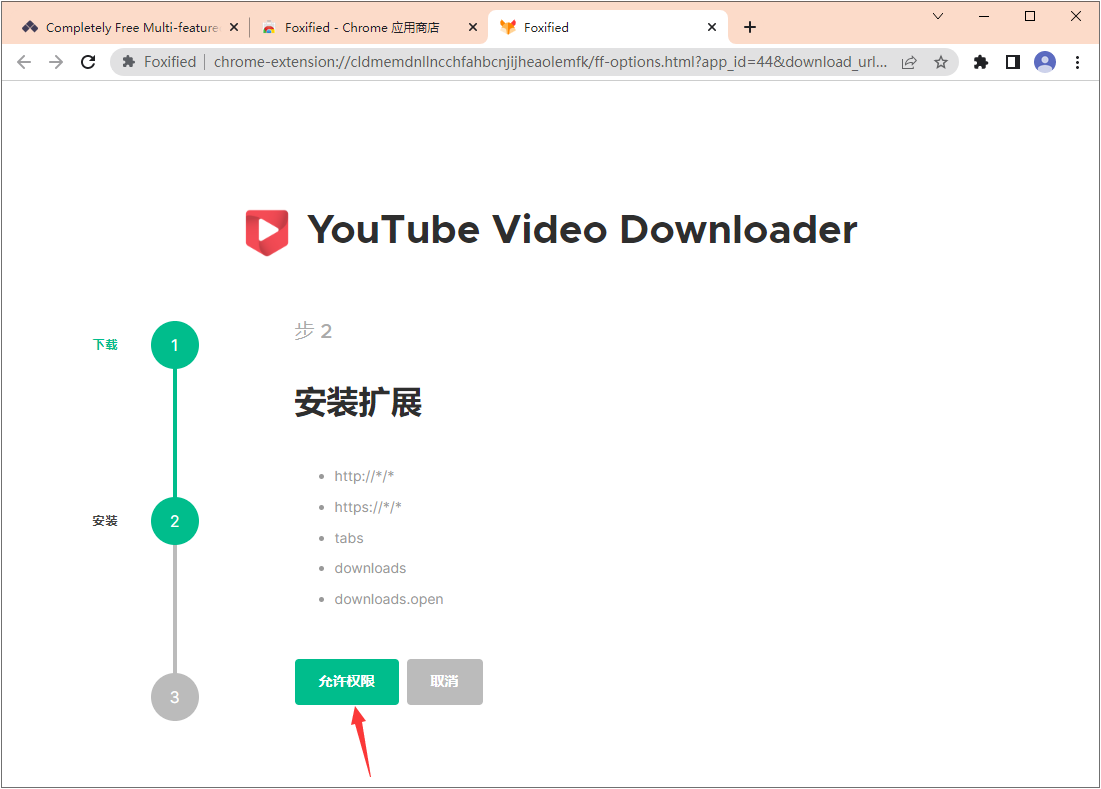
Task: Click the 步 2 step text
Action: click(313, 331)
